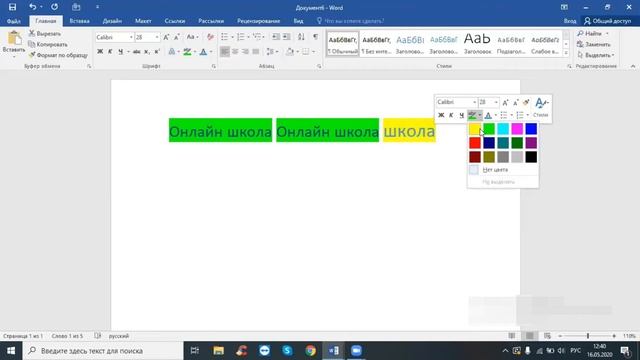Open Skype from taskbar
This screenshot has height=360, width=640.
[x=287, y=351]
